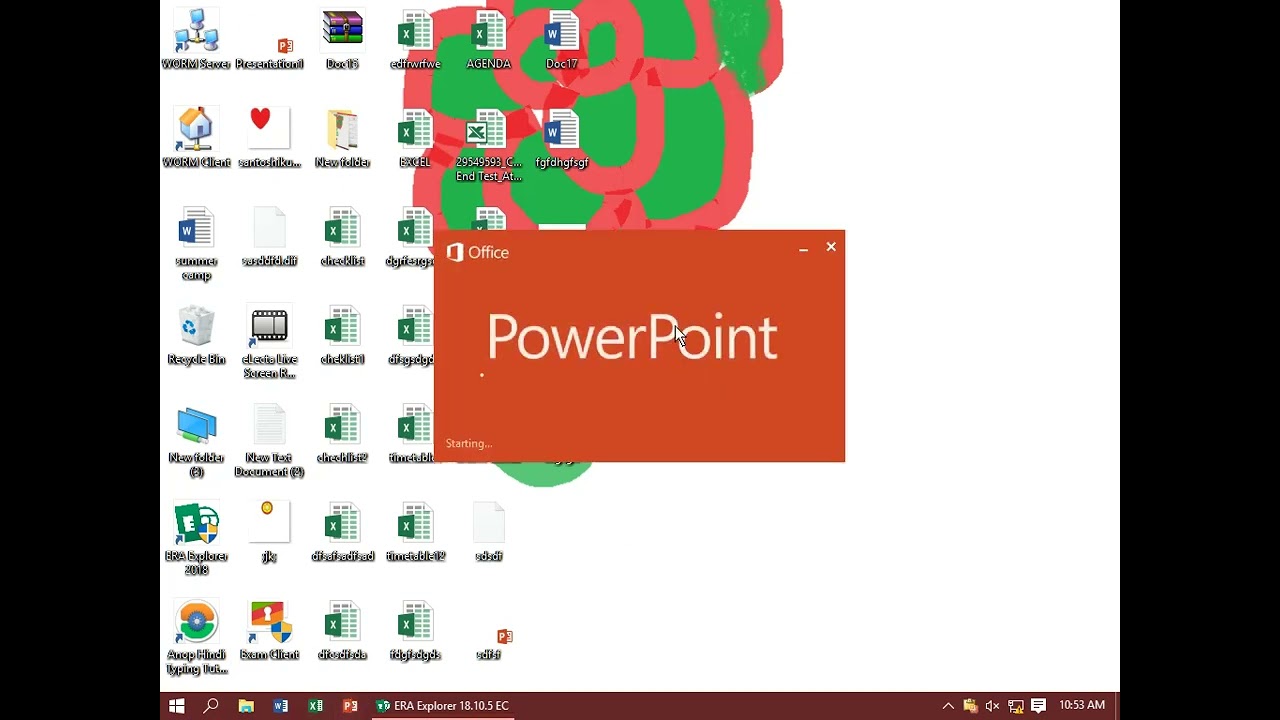Switch to PowerPoint on the taskbar
Screen dimensions: 1280x720
(350, 706)
